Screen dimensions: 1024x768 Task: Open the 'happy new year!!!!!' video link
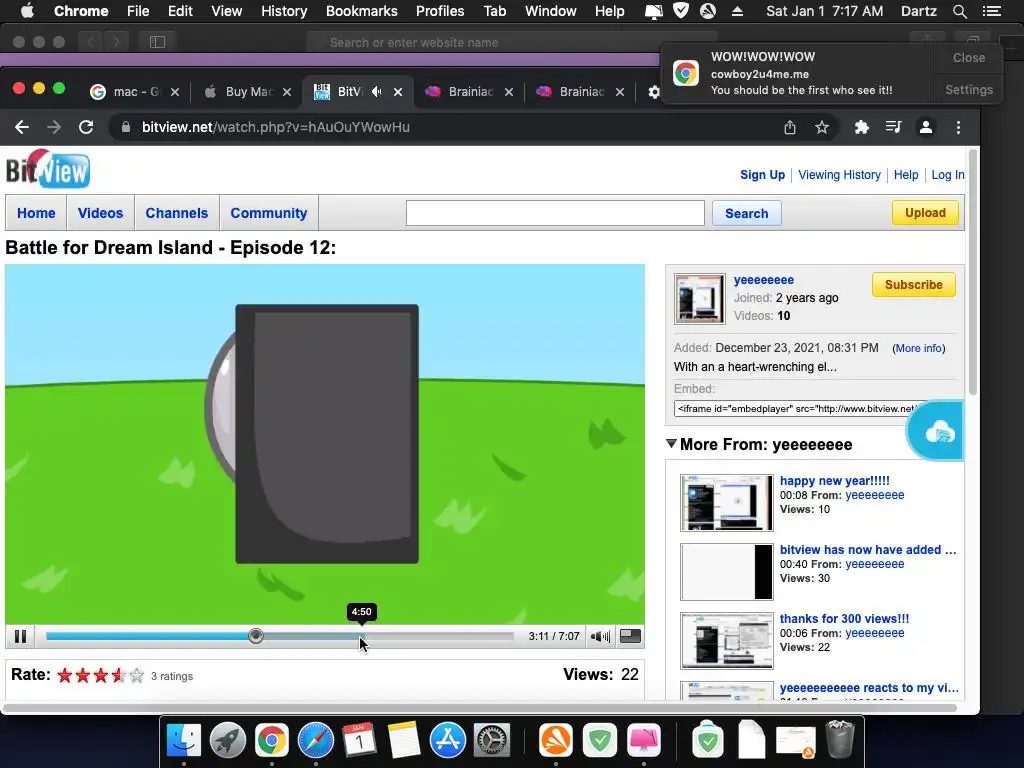click(835, 481)
